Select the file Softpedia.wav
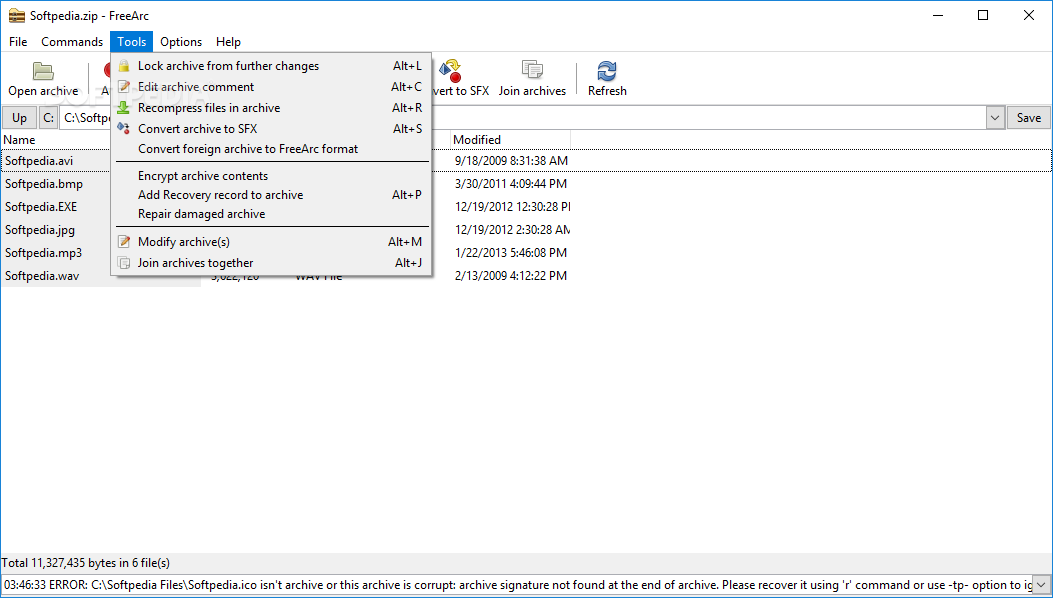 point(42,275)
